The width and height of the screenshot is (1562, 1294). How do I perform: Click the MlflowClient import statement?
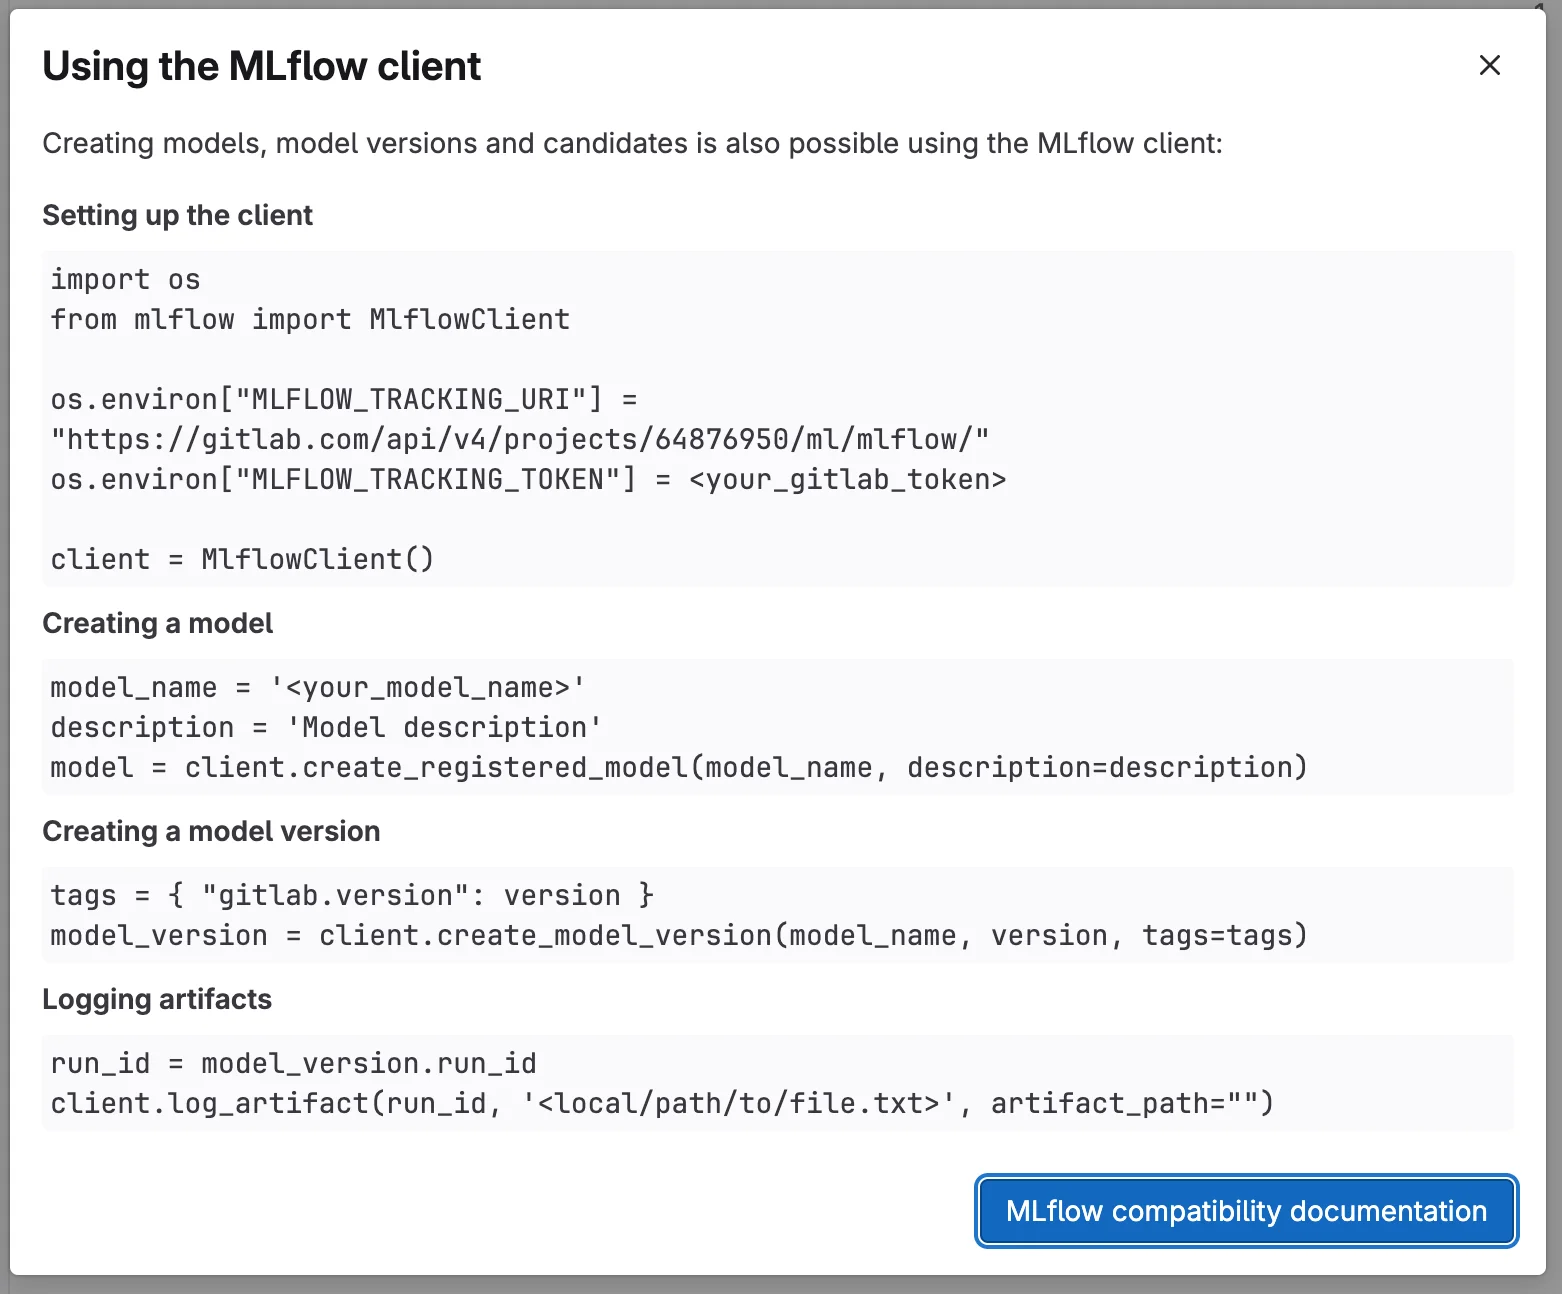point(309,319)
